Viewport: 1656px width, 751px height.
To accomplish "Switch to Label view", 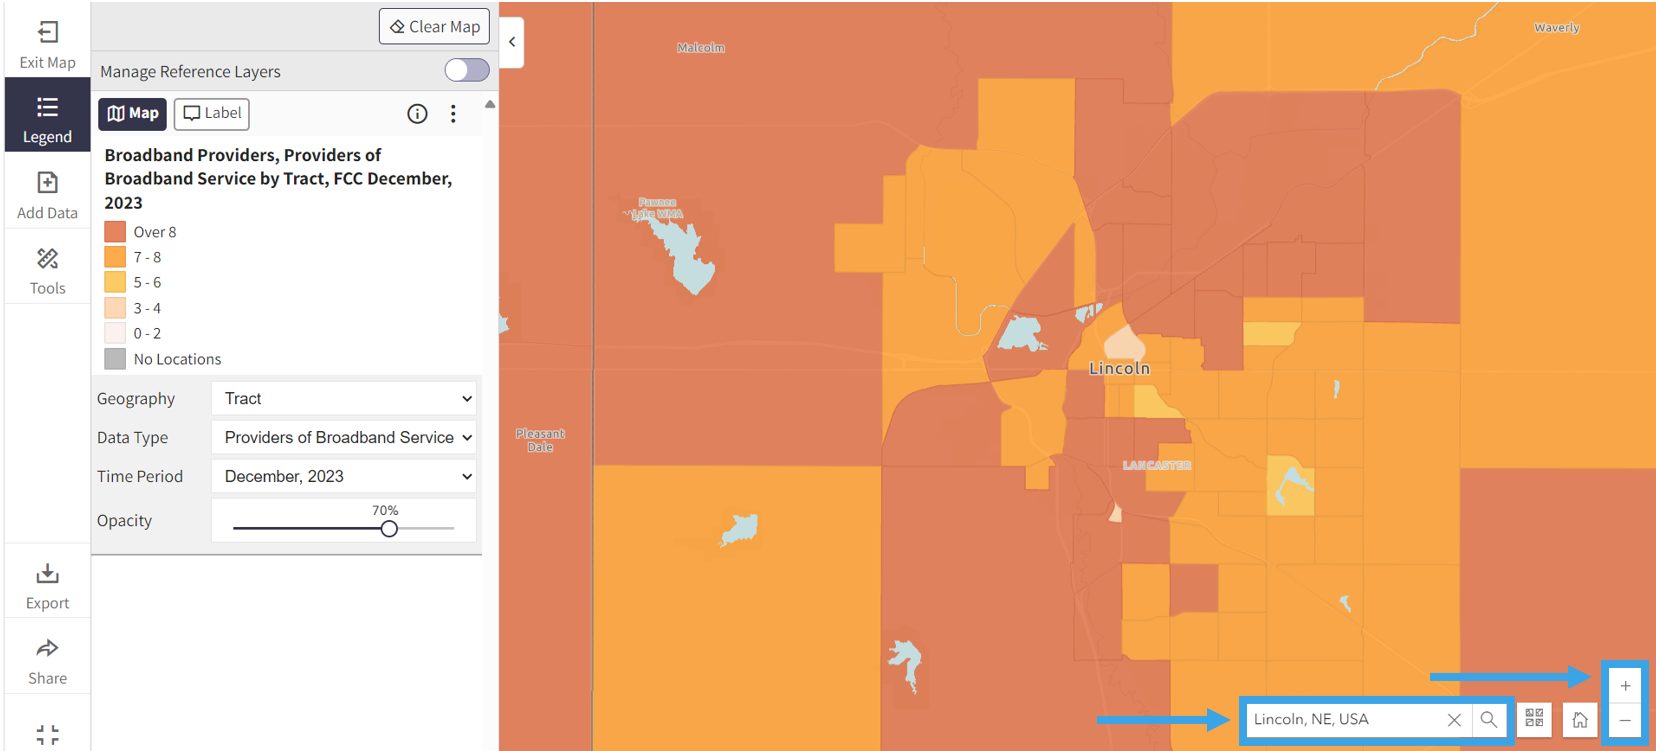I will tap(212, 114).
